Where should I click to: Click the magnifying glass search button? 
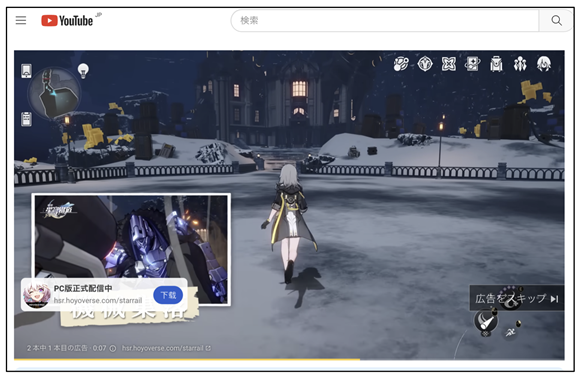(x=556, y=20)
